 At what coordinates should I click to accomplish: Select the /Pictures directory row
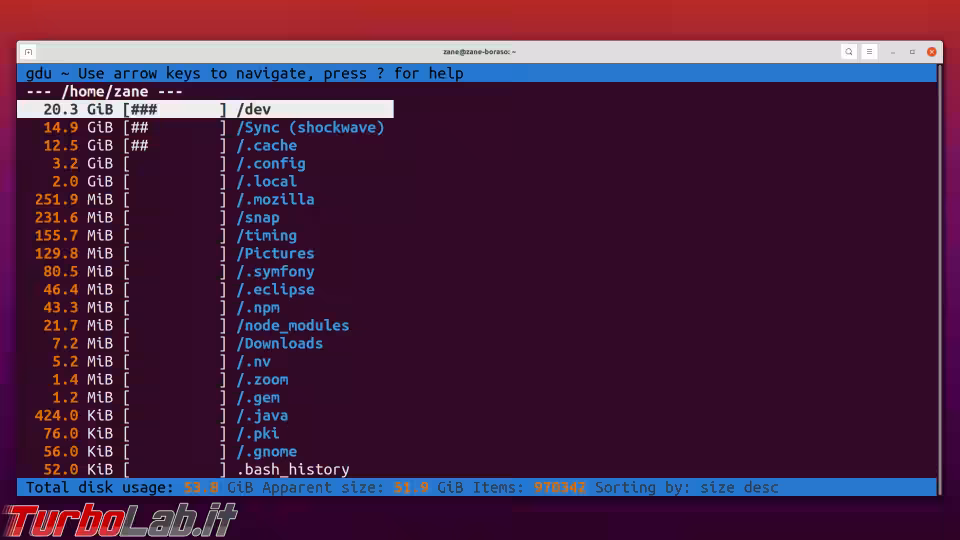tap(205, 253)
